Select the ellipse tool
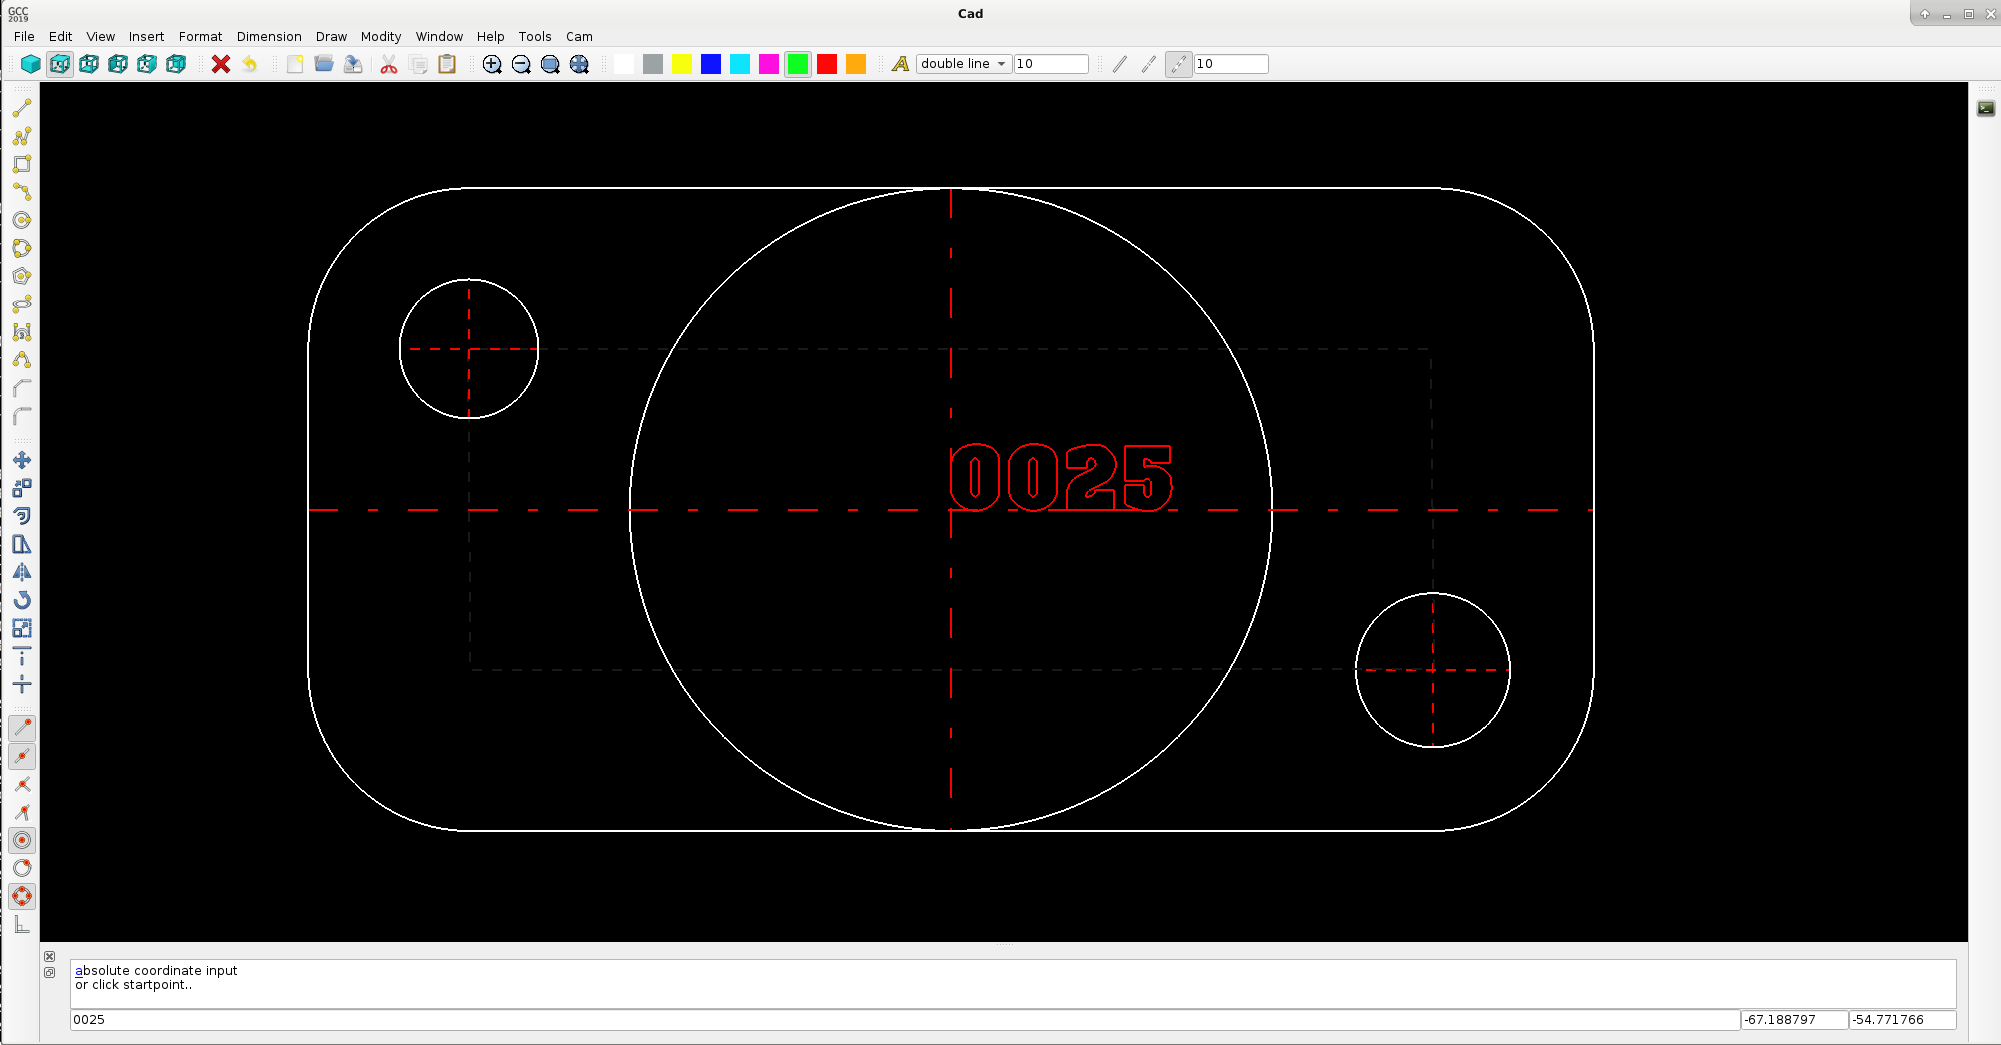Image resolution: width=2001 pixels, height=1045 pixels. click(22, 304)
